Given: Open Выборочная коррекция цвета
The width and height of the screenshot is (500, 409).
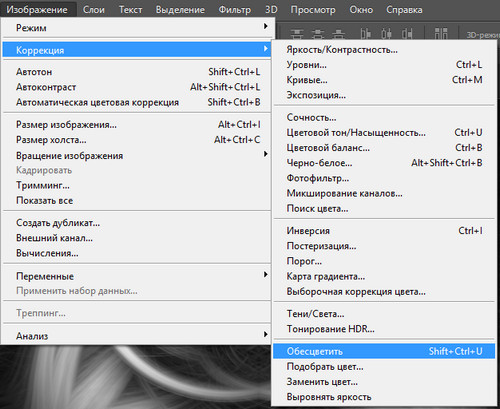Looking at the screenshot, I should click(x=384, y=292).
